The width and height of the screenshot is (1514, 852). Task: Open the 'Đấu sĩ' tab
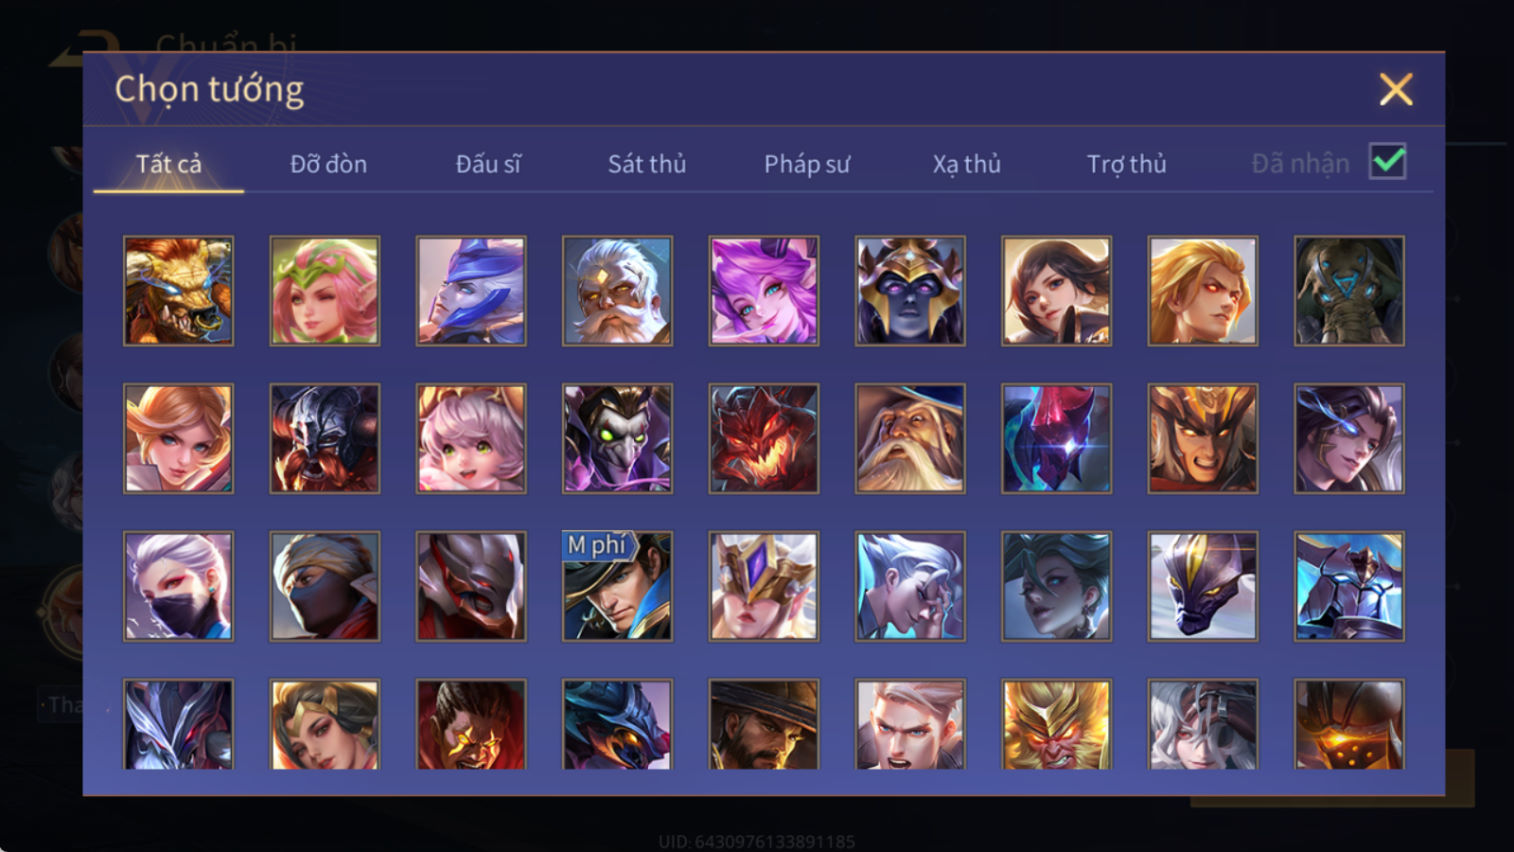coord(488,164)
